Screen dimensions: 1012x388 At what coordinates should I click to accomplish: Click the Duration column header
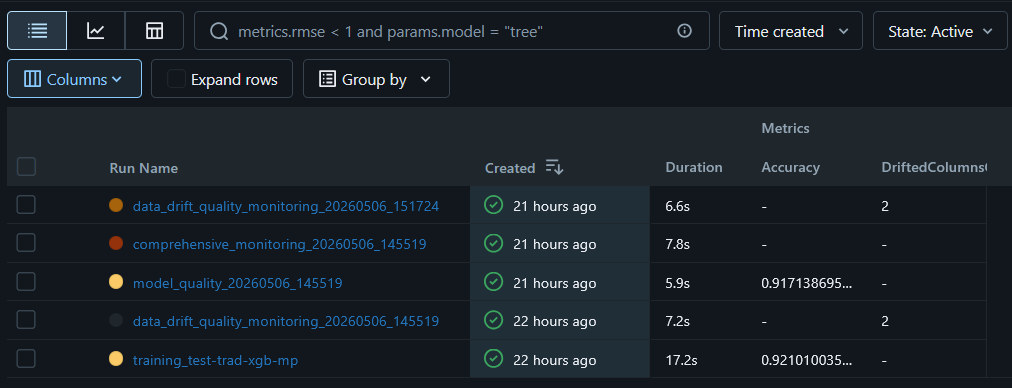tap(694, 167)
